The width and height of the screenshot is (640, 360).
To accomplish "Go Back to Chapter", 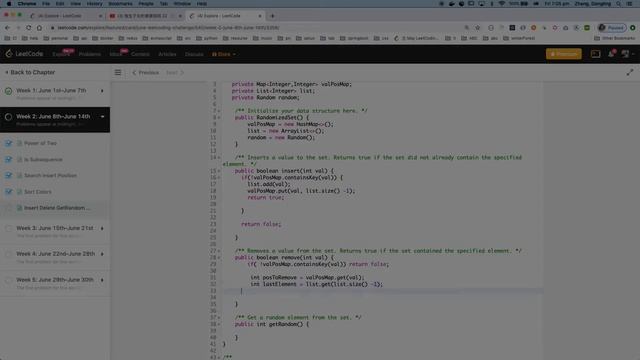I will tap(30, 72).
